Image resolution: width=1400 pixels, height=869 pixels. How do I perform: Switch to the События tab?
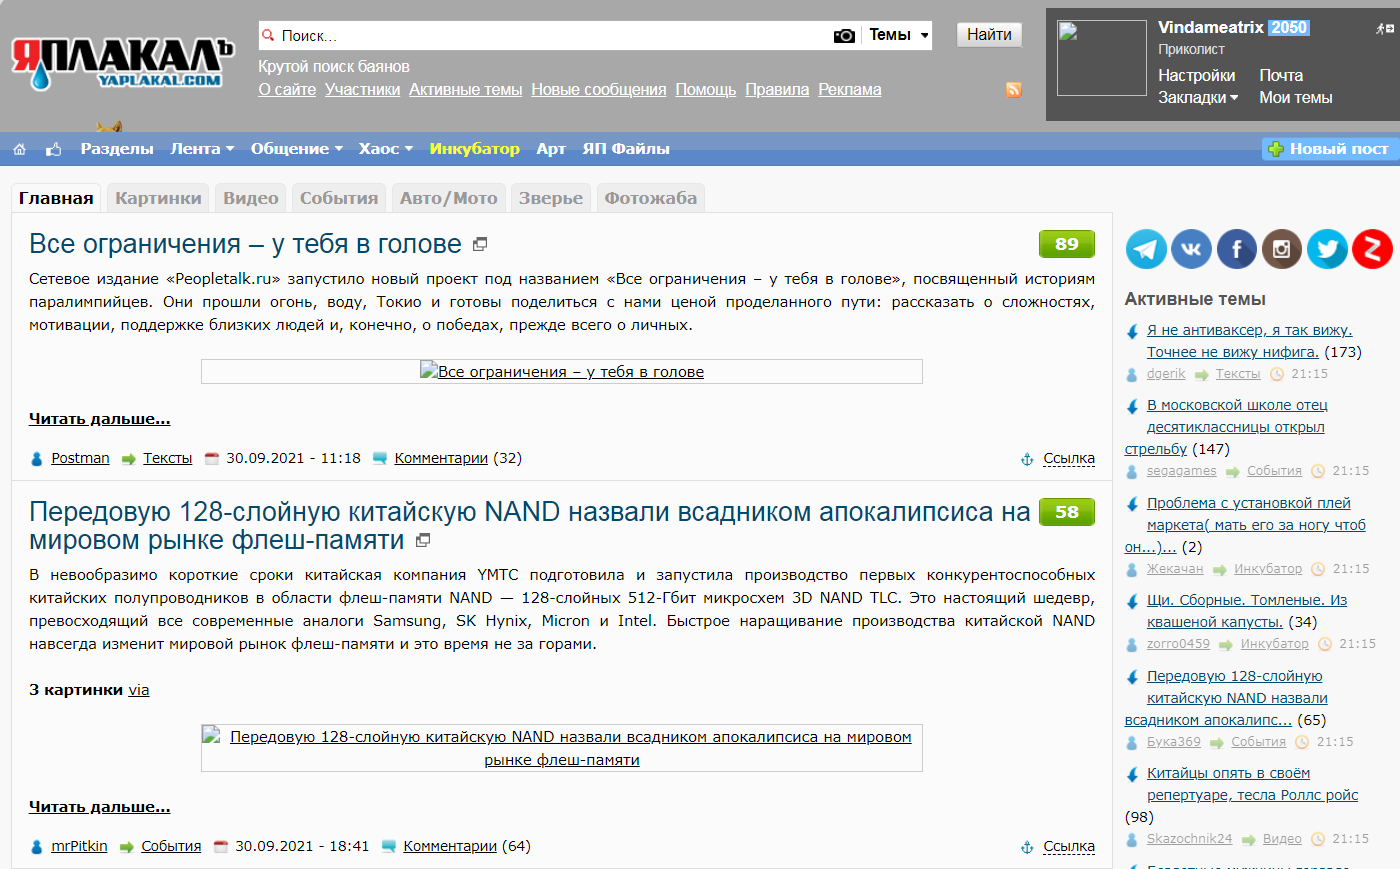[339, 198]
